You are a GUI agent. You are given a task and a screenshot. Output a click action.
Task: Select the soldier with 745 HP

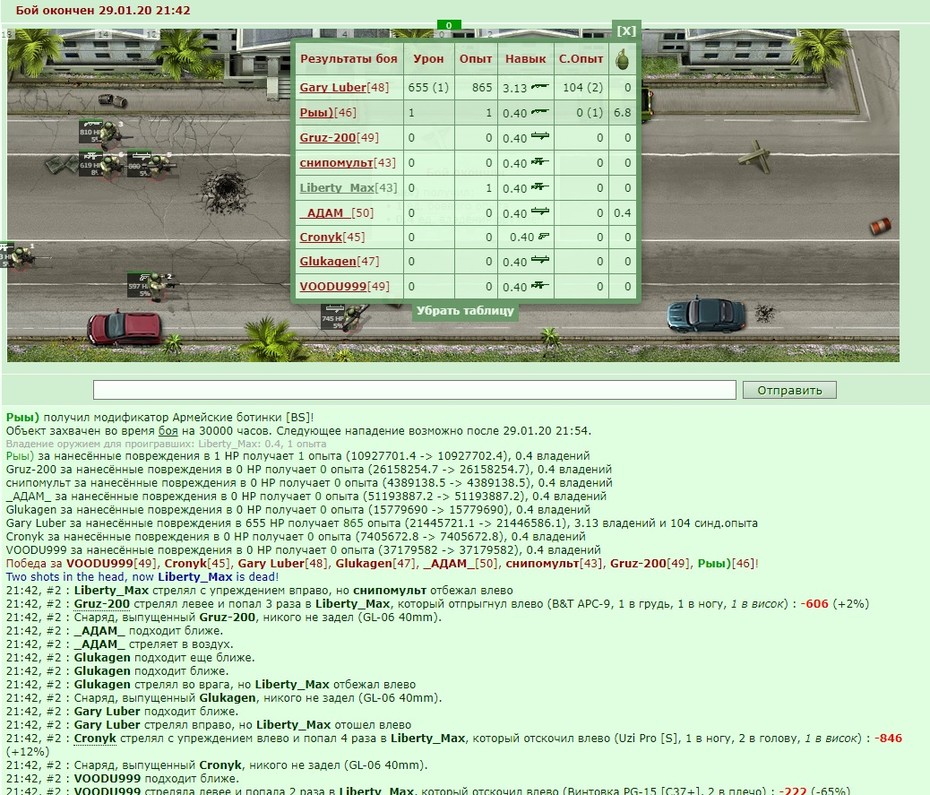pyautogui.click(x=353, y=319)
